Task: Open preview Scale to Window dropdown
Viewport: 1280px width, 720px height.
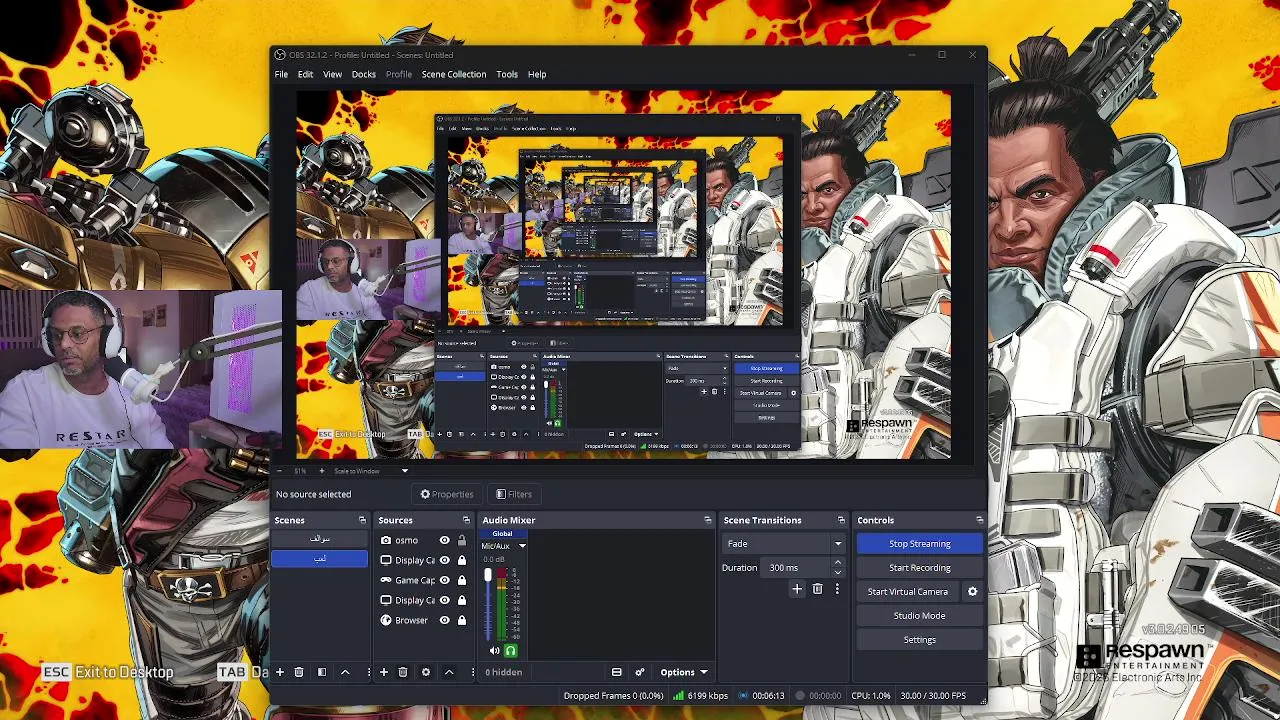Action: coord(370,471)
